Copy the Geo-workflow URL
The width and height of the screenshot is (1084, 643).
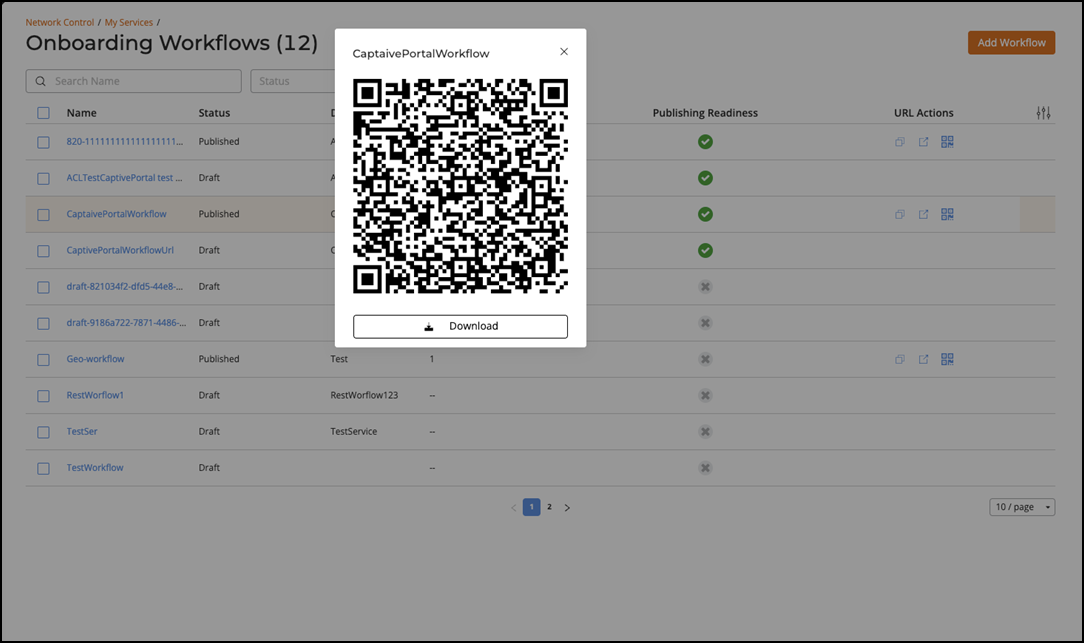coord(900,359)
